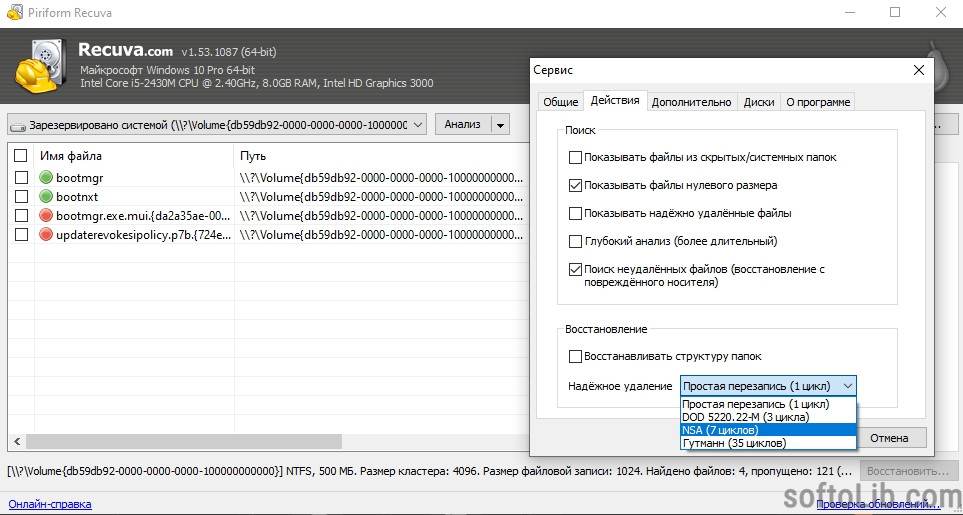This screenshot has width=963, height=515.
Task: Enable Глубокий анализ (более длительный)
Action: [575, 241]
